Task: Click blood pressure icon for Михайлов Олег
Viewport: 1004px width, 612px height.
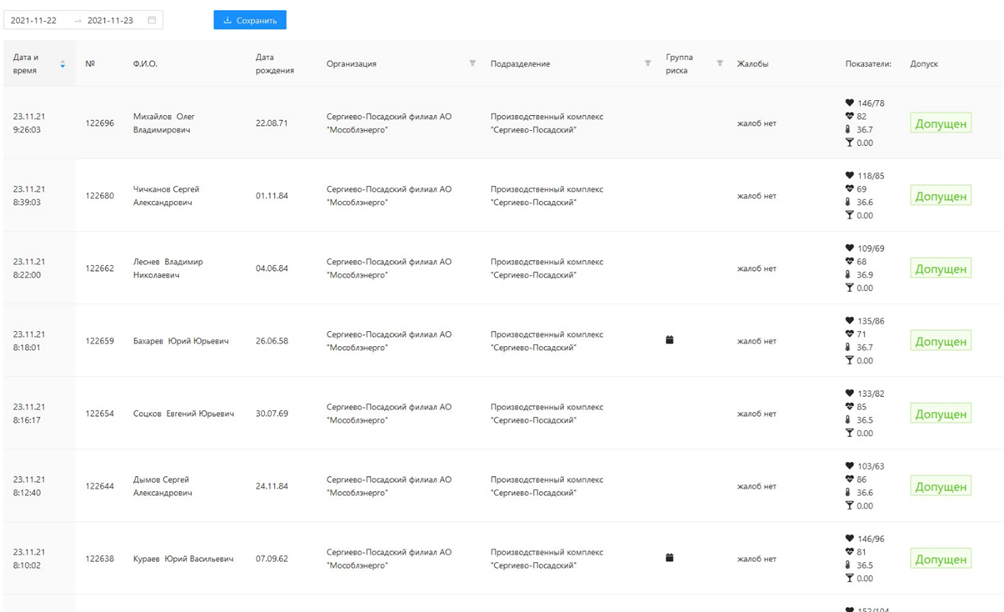Action: 850,103
